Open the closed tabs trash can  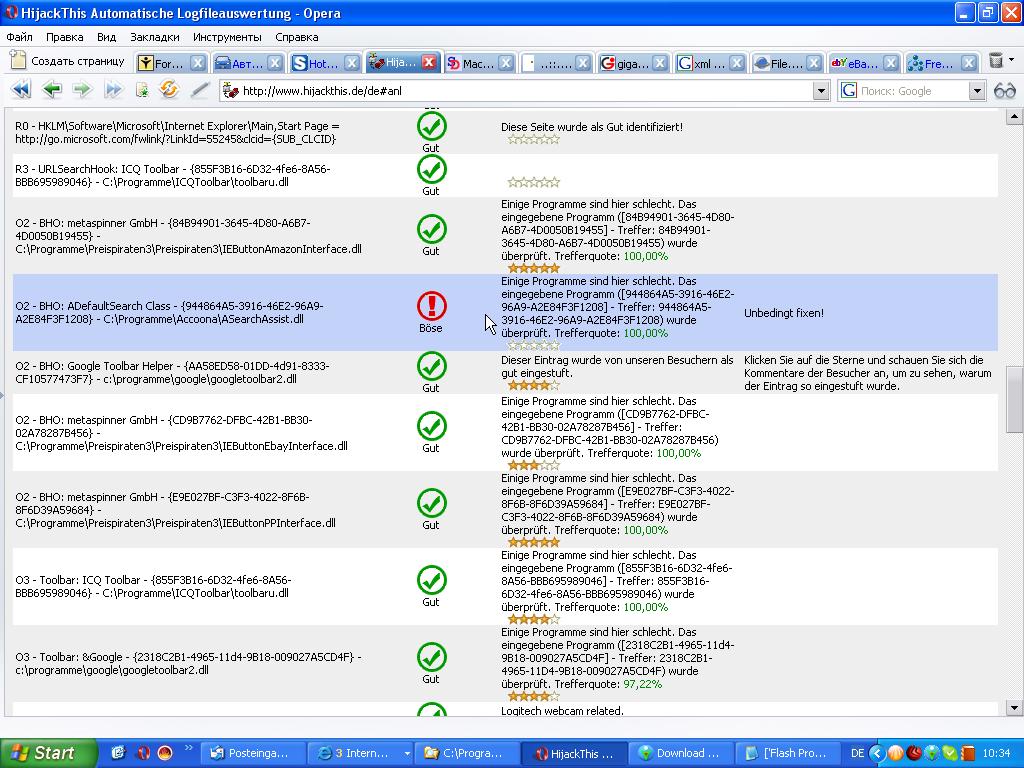tap(995, 61)
